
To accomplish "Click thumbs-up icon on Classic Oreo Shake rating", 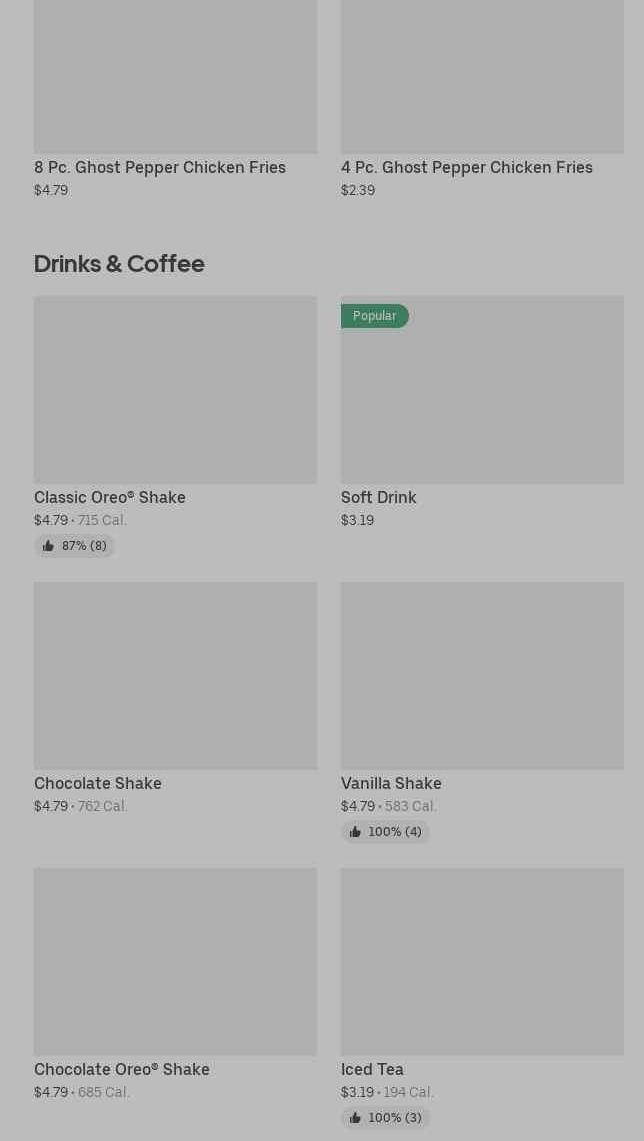I will tap(48, 546).
